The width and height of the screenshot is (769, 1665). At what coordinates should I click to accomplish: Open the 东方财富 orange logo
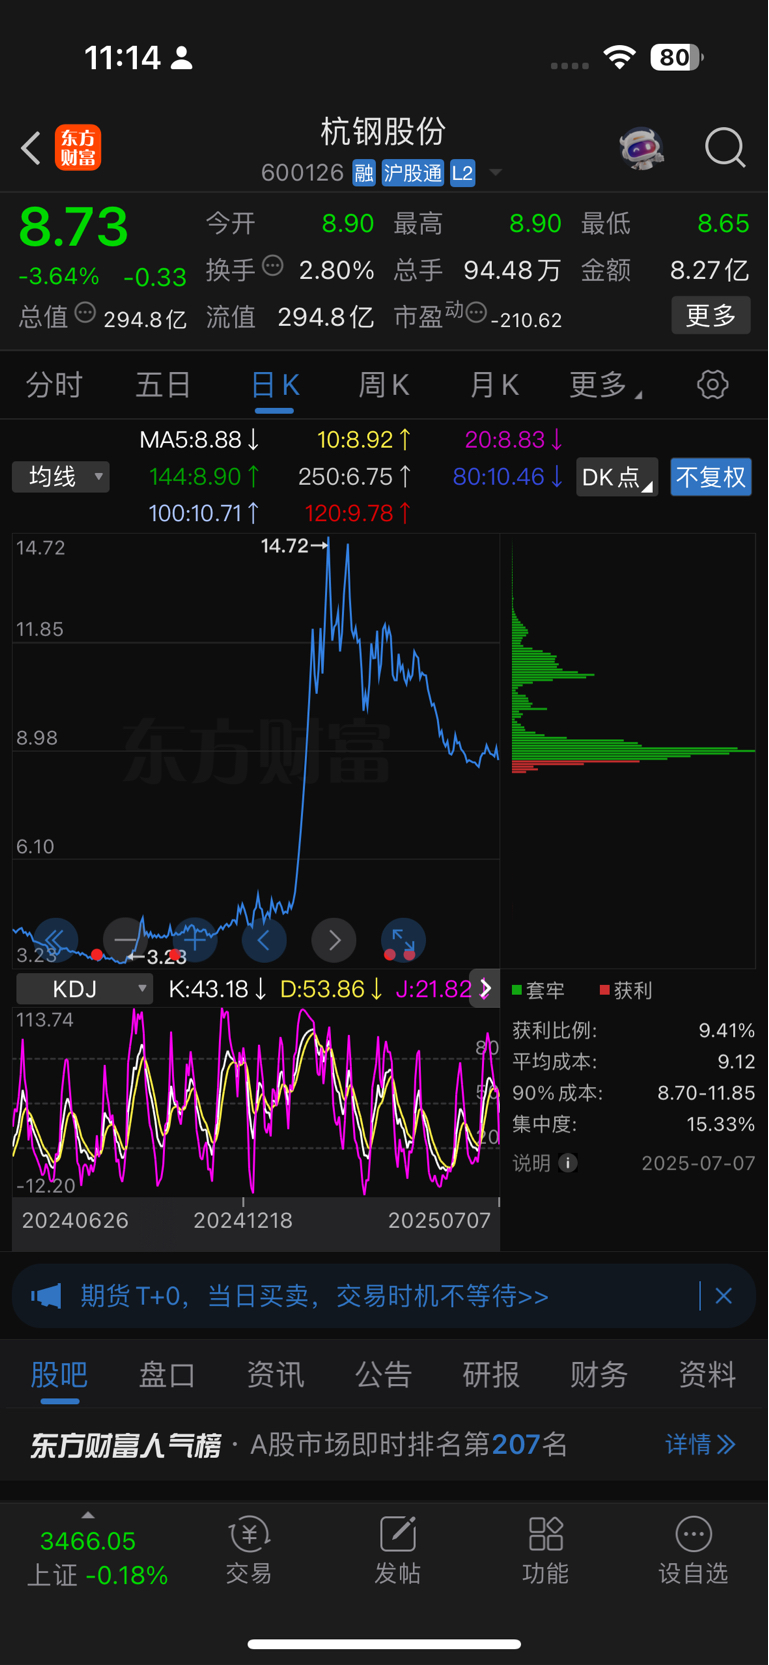click(78, 148)
